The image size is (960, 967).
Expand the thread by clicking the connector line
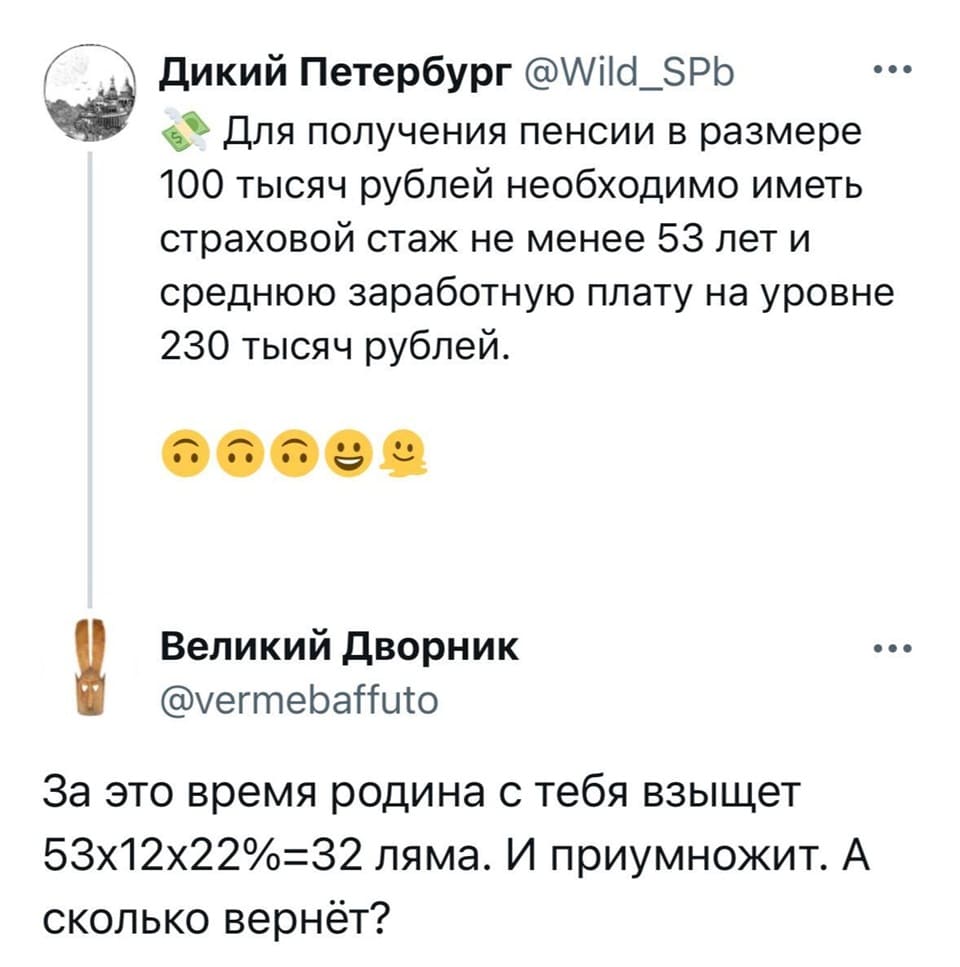[91, 380]
